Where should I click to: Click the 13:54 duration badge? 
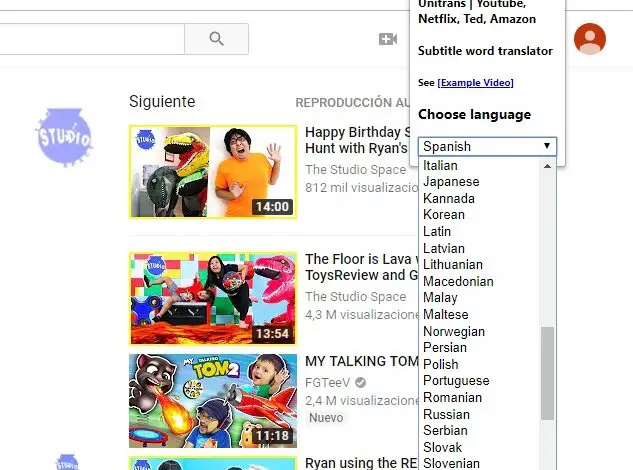(x=272, y=334)
